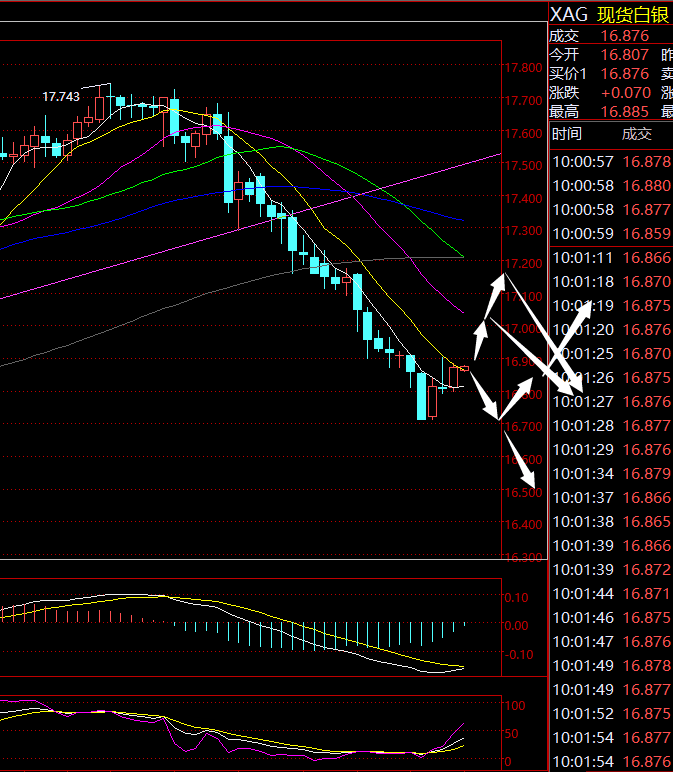This screenshot has height=772, width=673.
Task: Click the 0.00 label on the MACD axis
Action: (516, 626)
